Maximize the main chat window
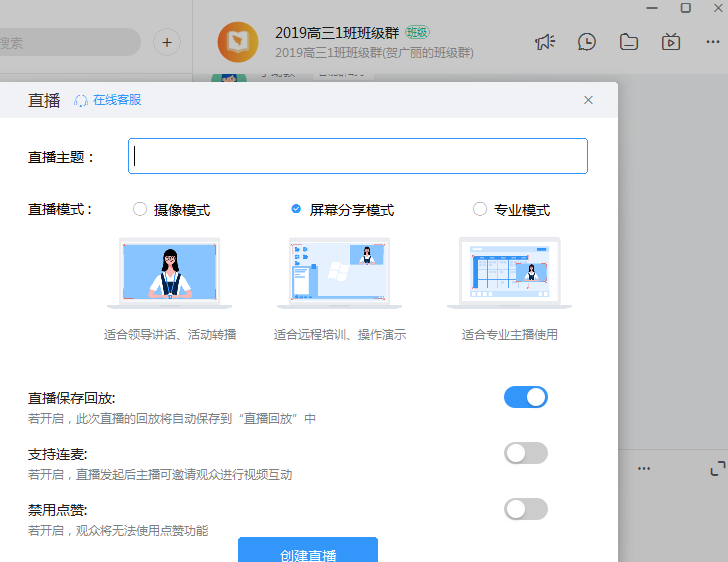The width and height of the screenshot is (728, 562). 685,8
